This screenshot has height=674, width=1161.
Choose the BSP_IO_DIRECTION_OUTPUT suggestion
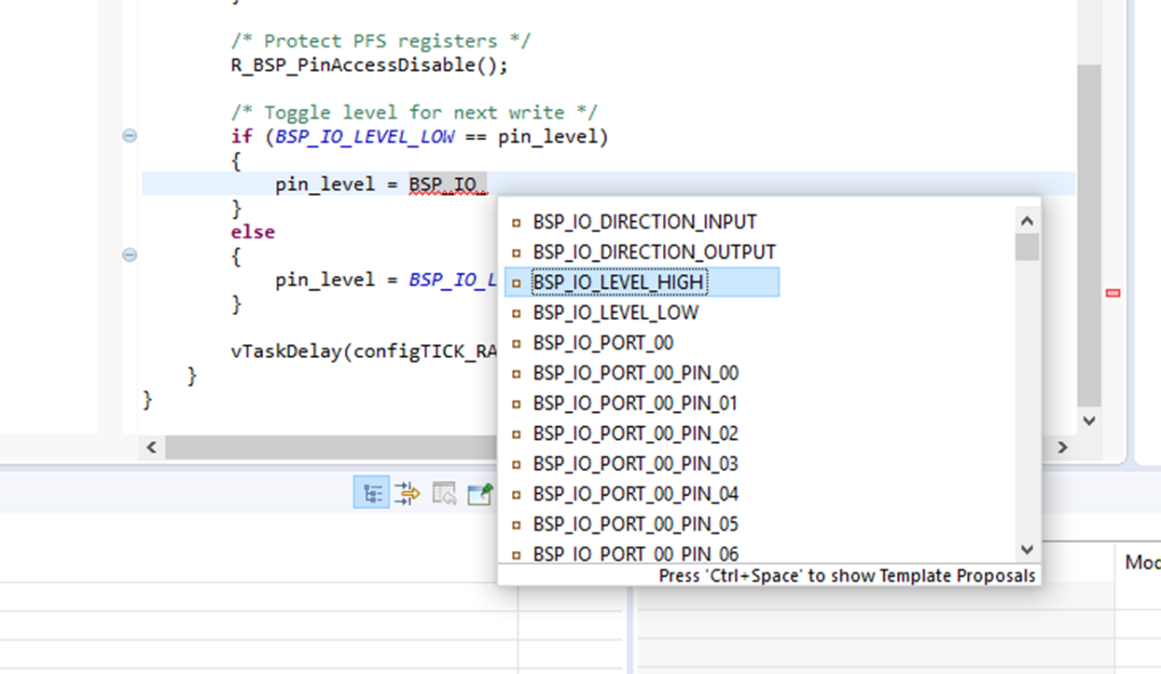[655, 252]
